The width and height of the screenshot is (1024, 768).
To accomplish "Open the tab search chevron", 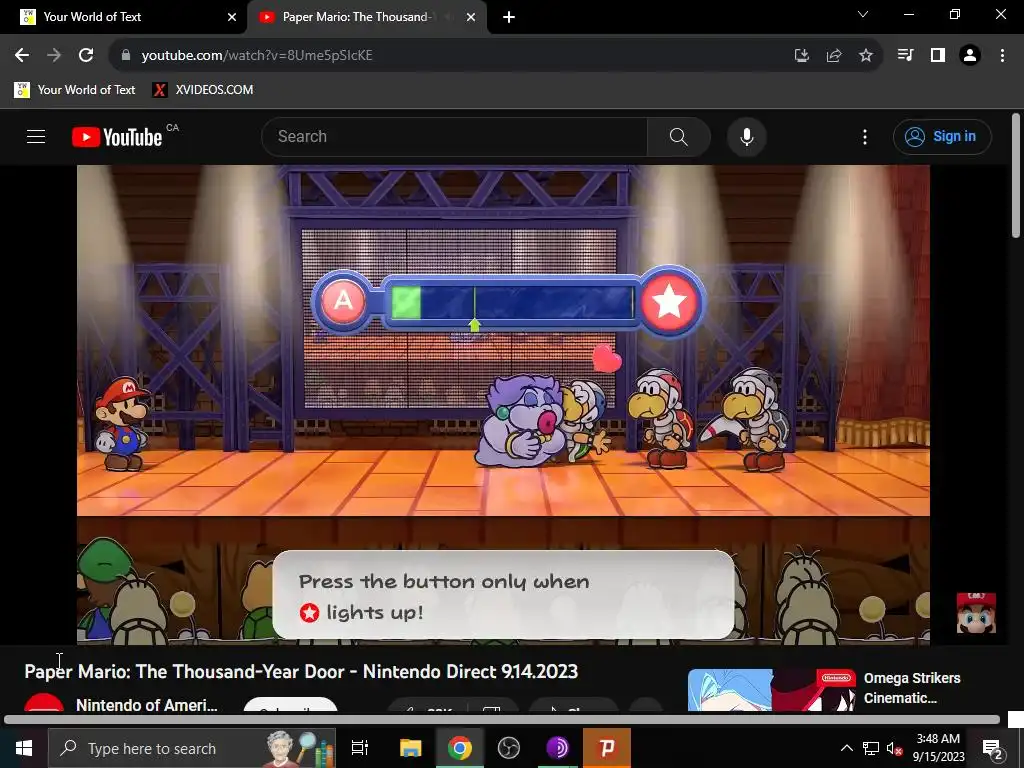I will 863,14.
